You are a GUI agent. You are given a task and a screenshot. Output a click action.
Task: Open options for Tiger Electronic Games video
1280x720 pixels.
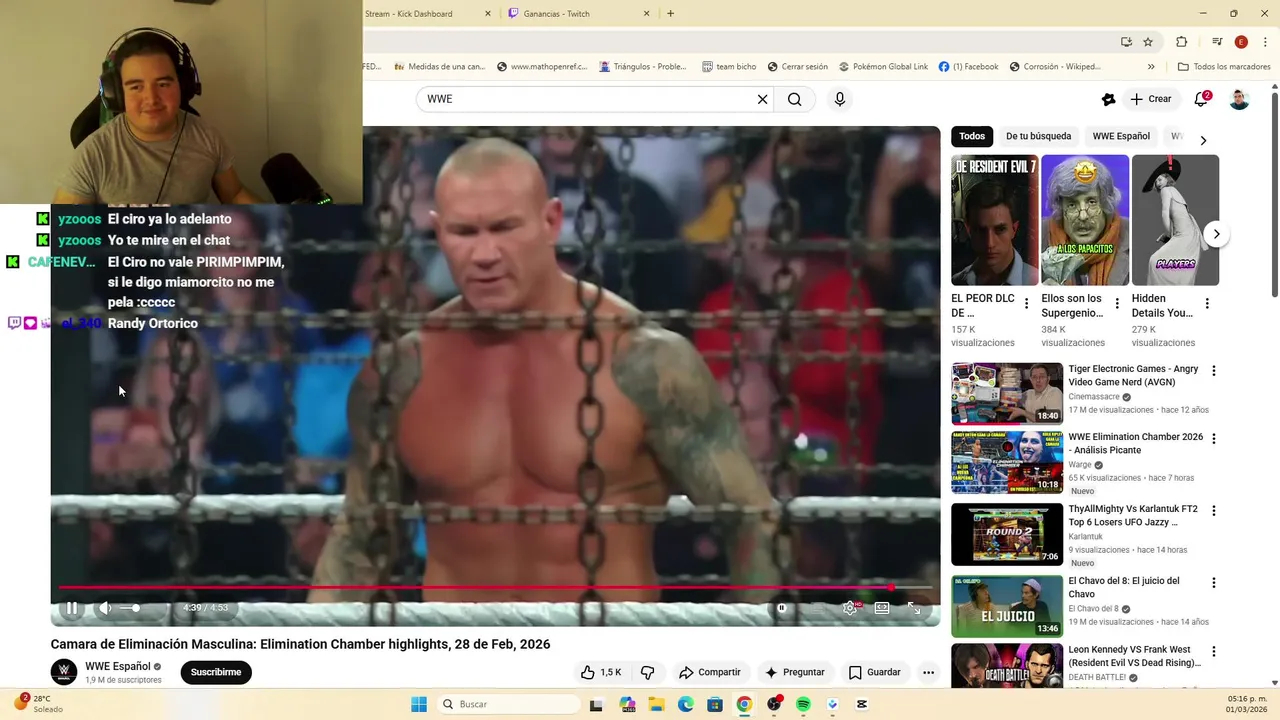(1214, 371)
